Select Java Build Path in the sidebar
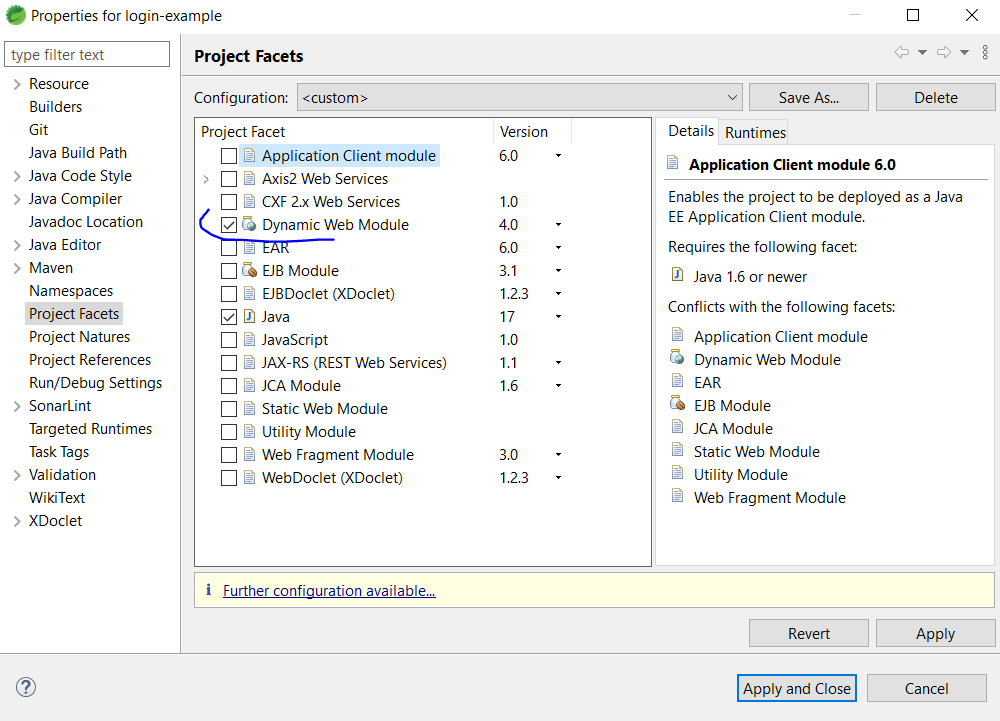This screenshot has width=1000, height=721. [78, 153]
